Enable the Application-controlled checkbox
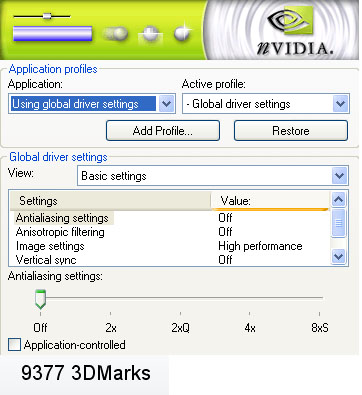Viewport: 362px width, 395px height. click(x=14, y=344)
